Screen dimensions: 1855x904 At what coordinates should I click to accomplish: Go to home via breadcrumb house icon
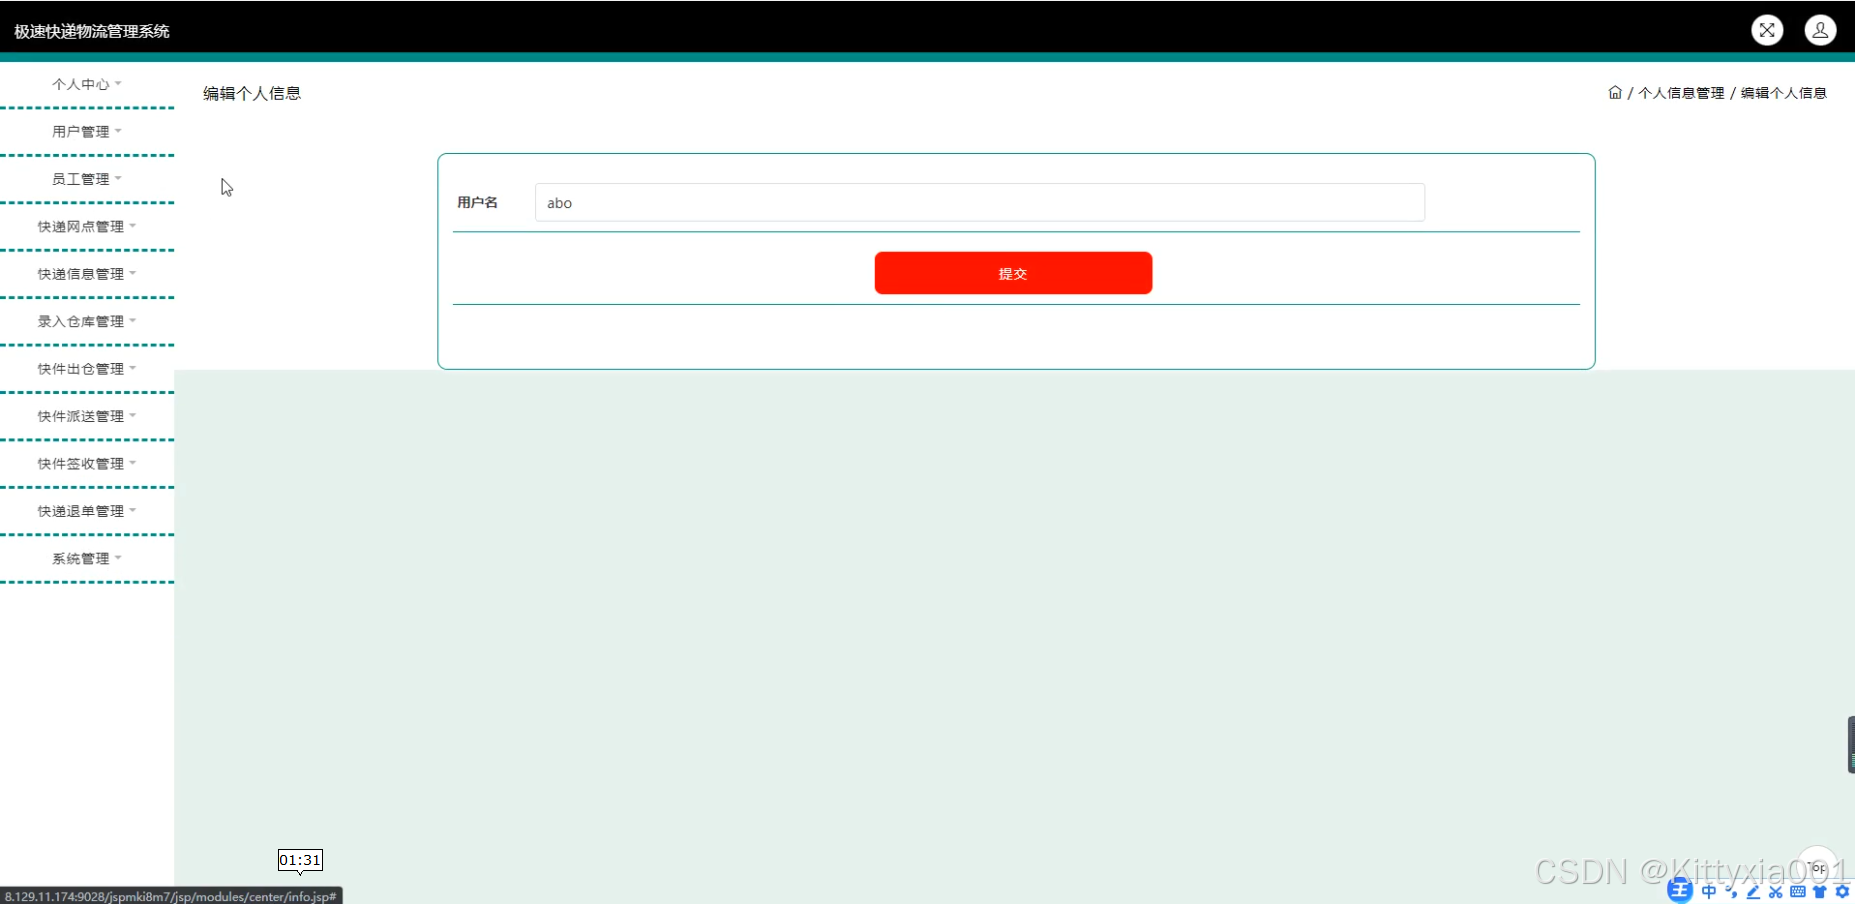(1614, 93)
